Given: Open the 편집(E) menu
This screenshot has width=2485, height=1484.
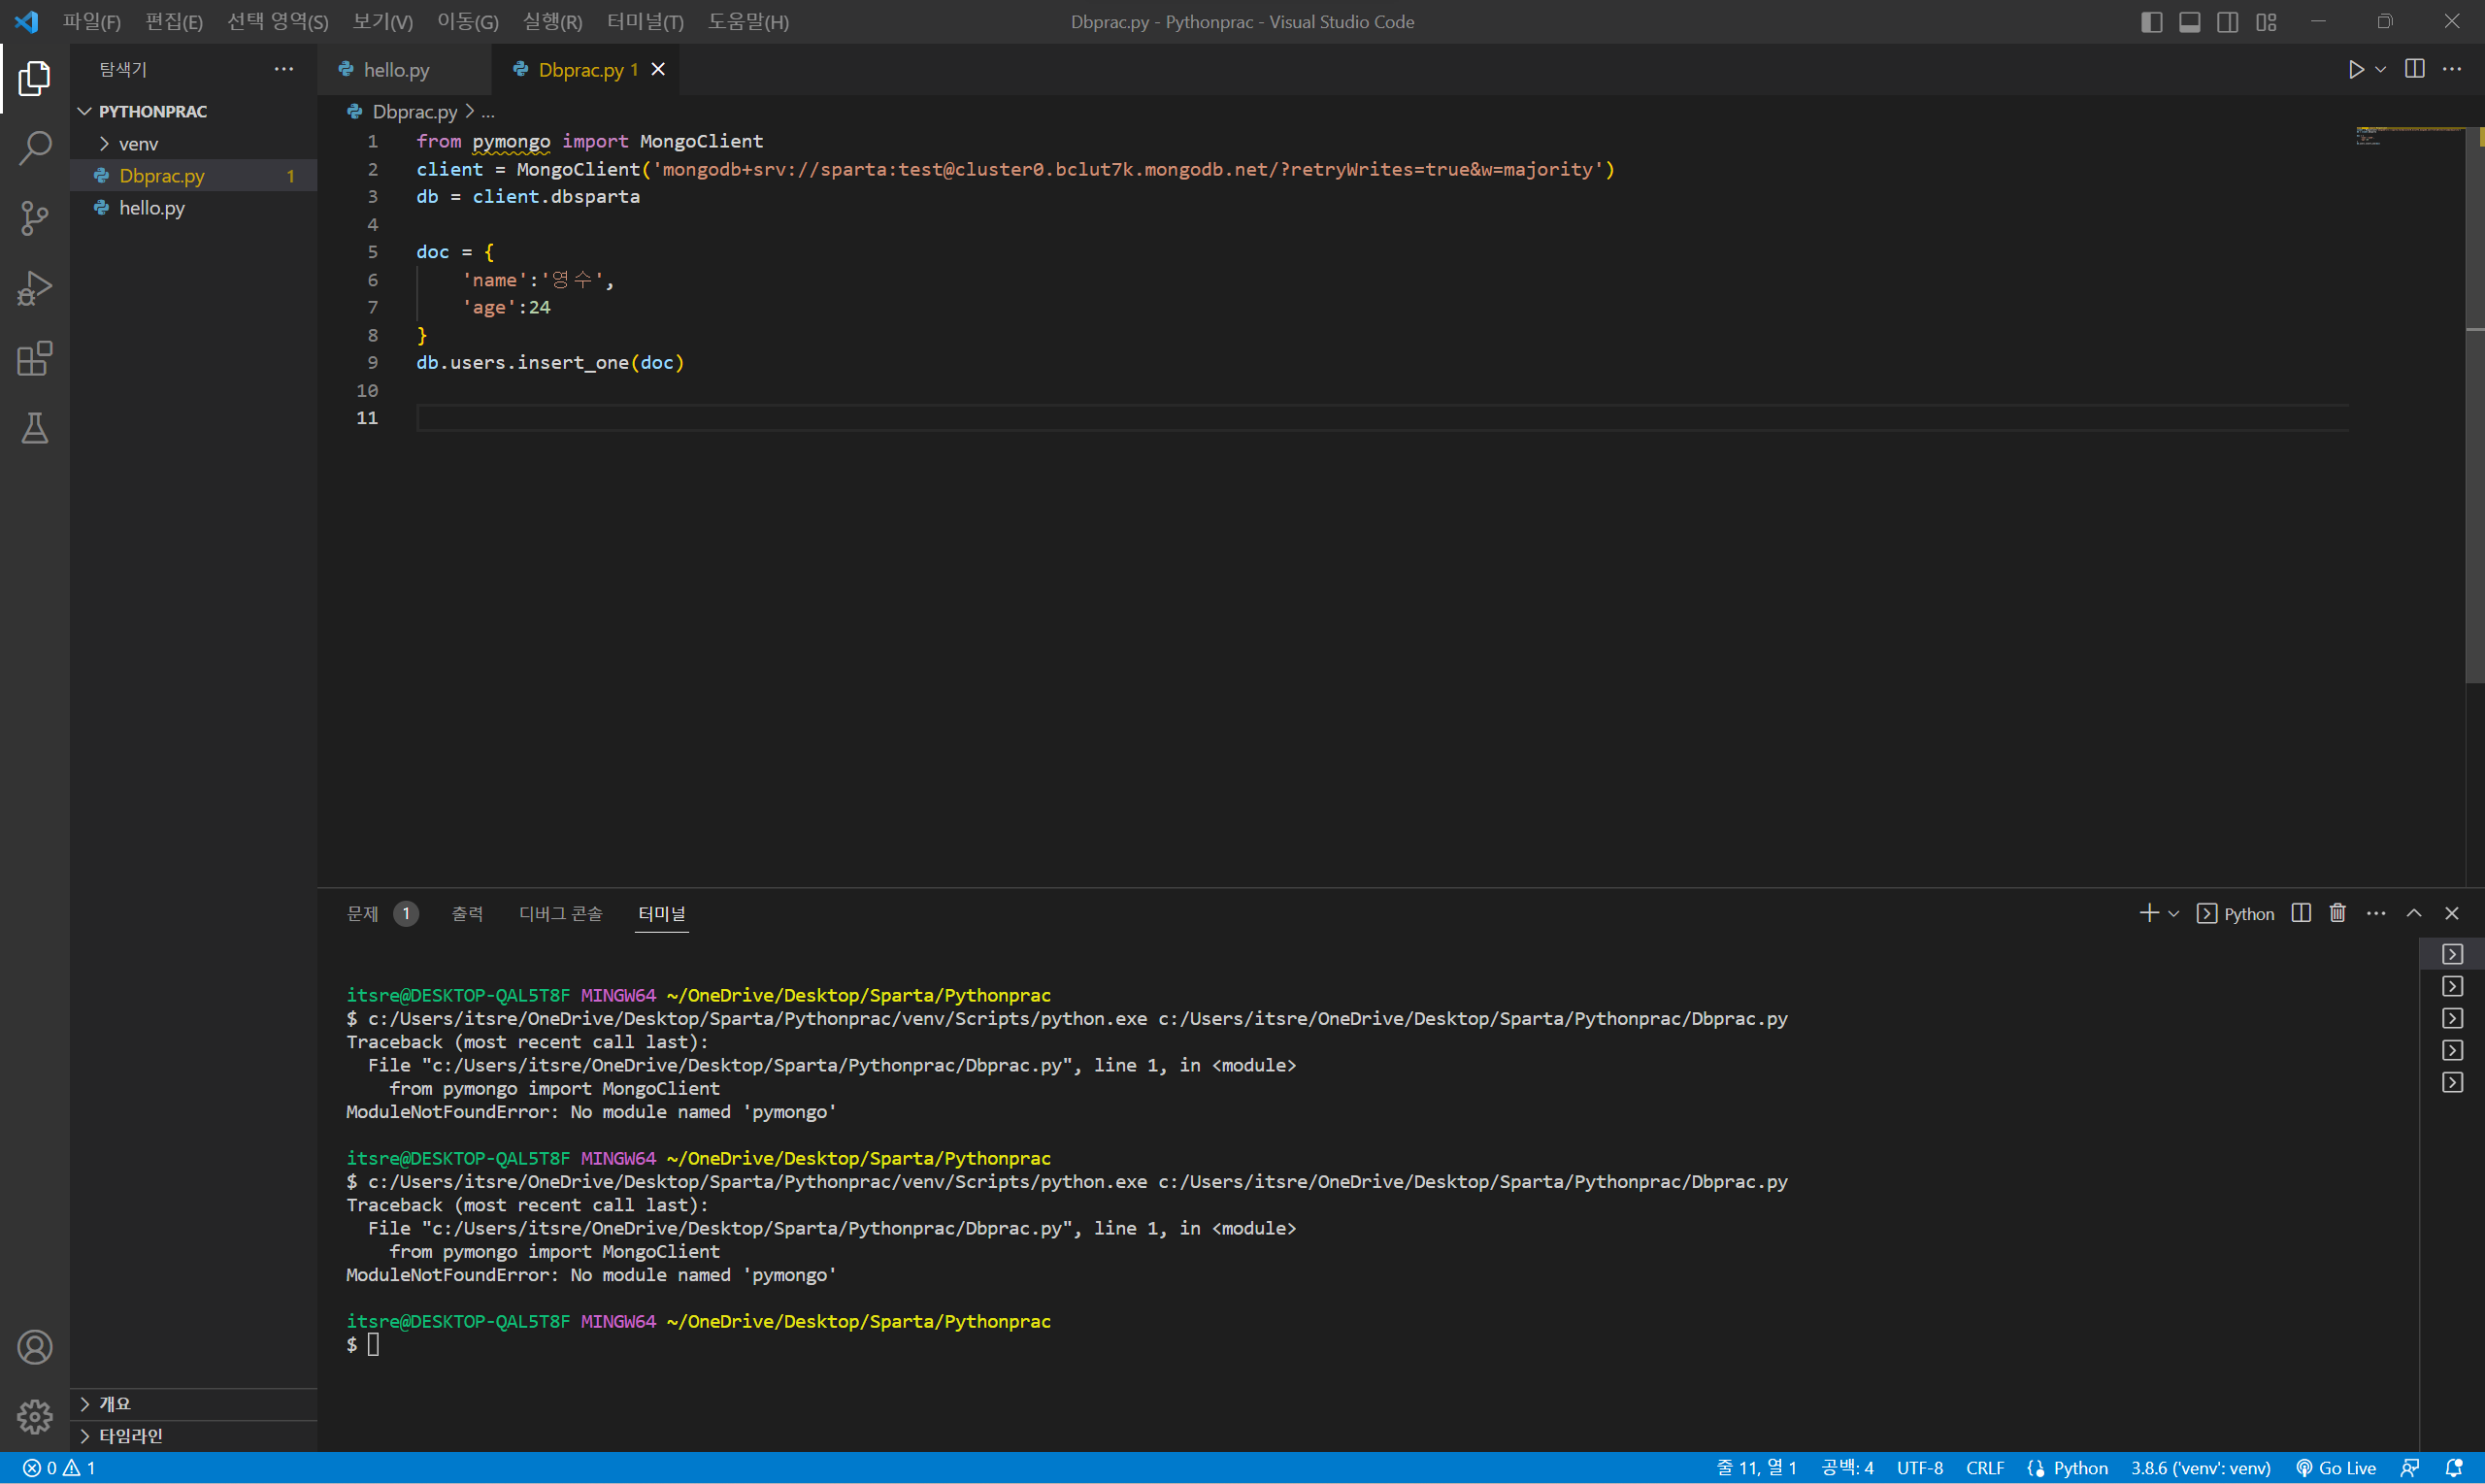Looking at the screenshot, I should click(x=174, y=22).
